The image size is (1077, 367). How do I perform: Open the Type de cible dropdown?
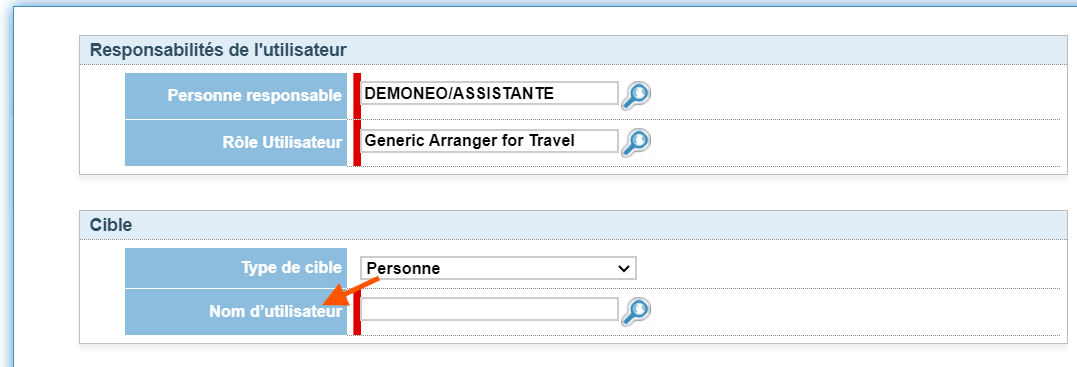coord(498,268)
